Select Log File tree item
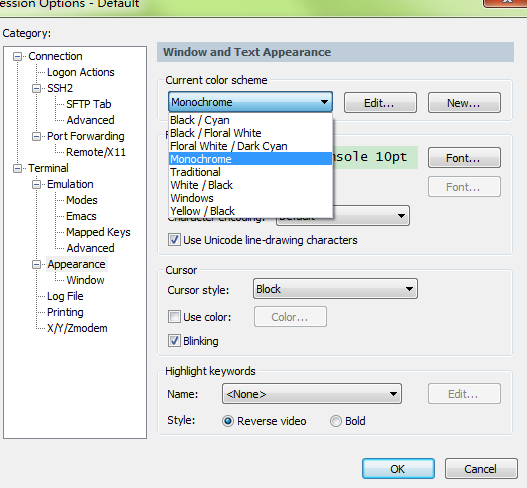Screen dimensions: 527x488 (x=65, y=296)
